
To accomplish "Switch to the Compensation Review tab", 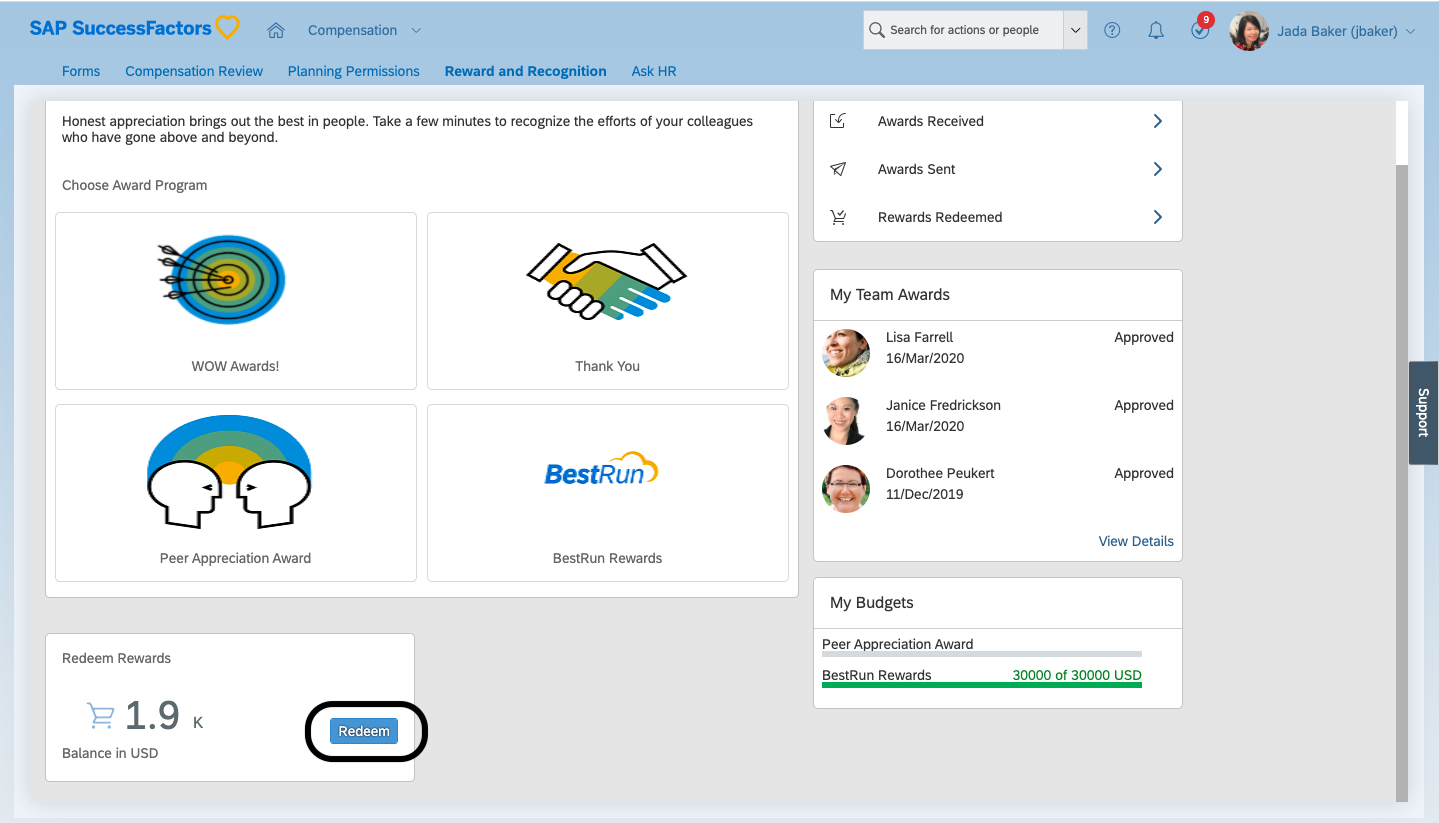I will [194, 71].
